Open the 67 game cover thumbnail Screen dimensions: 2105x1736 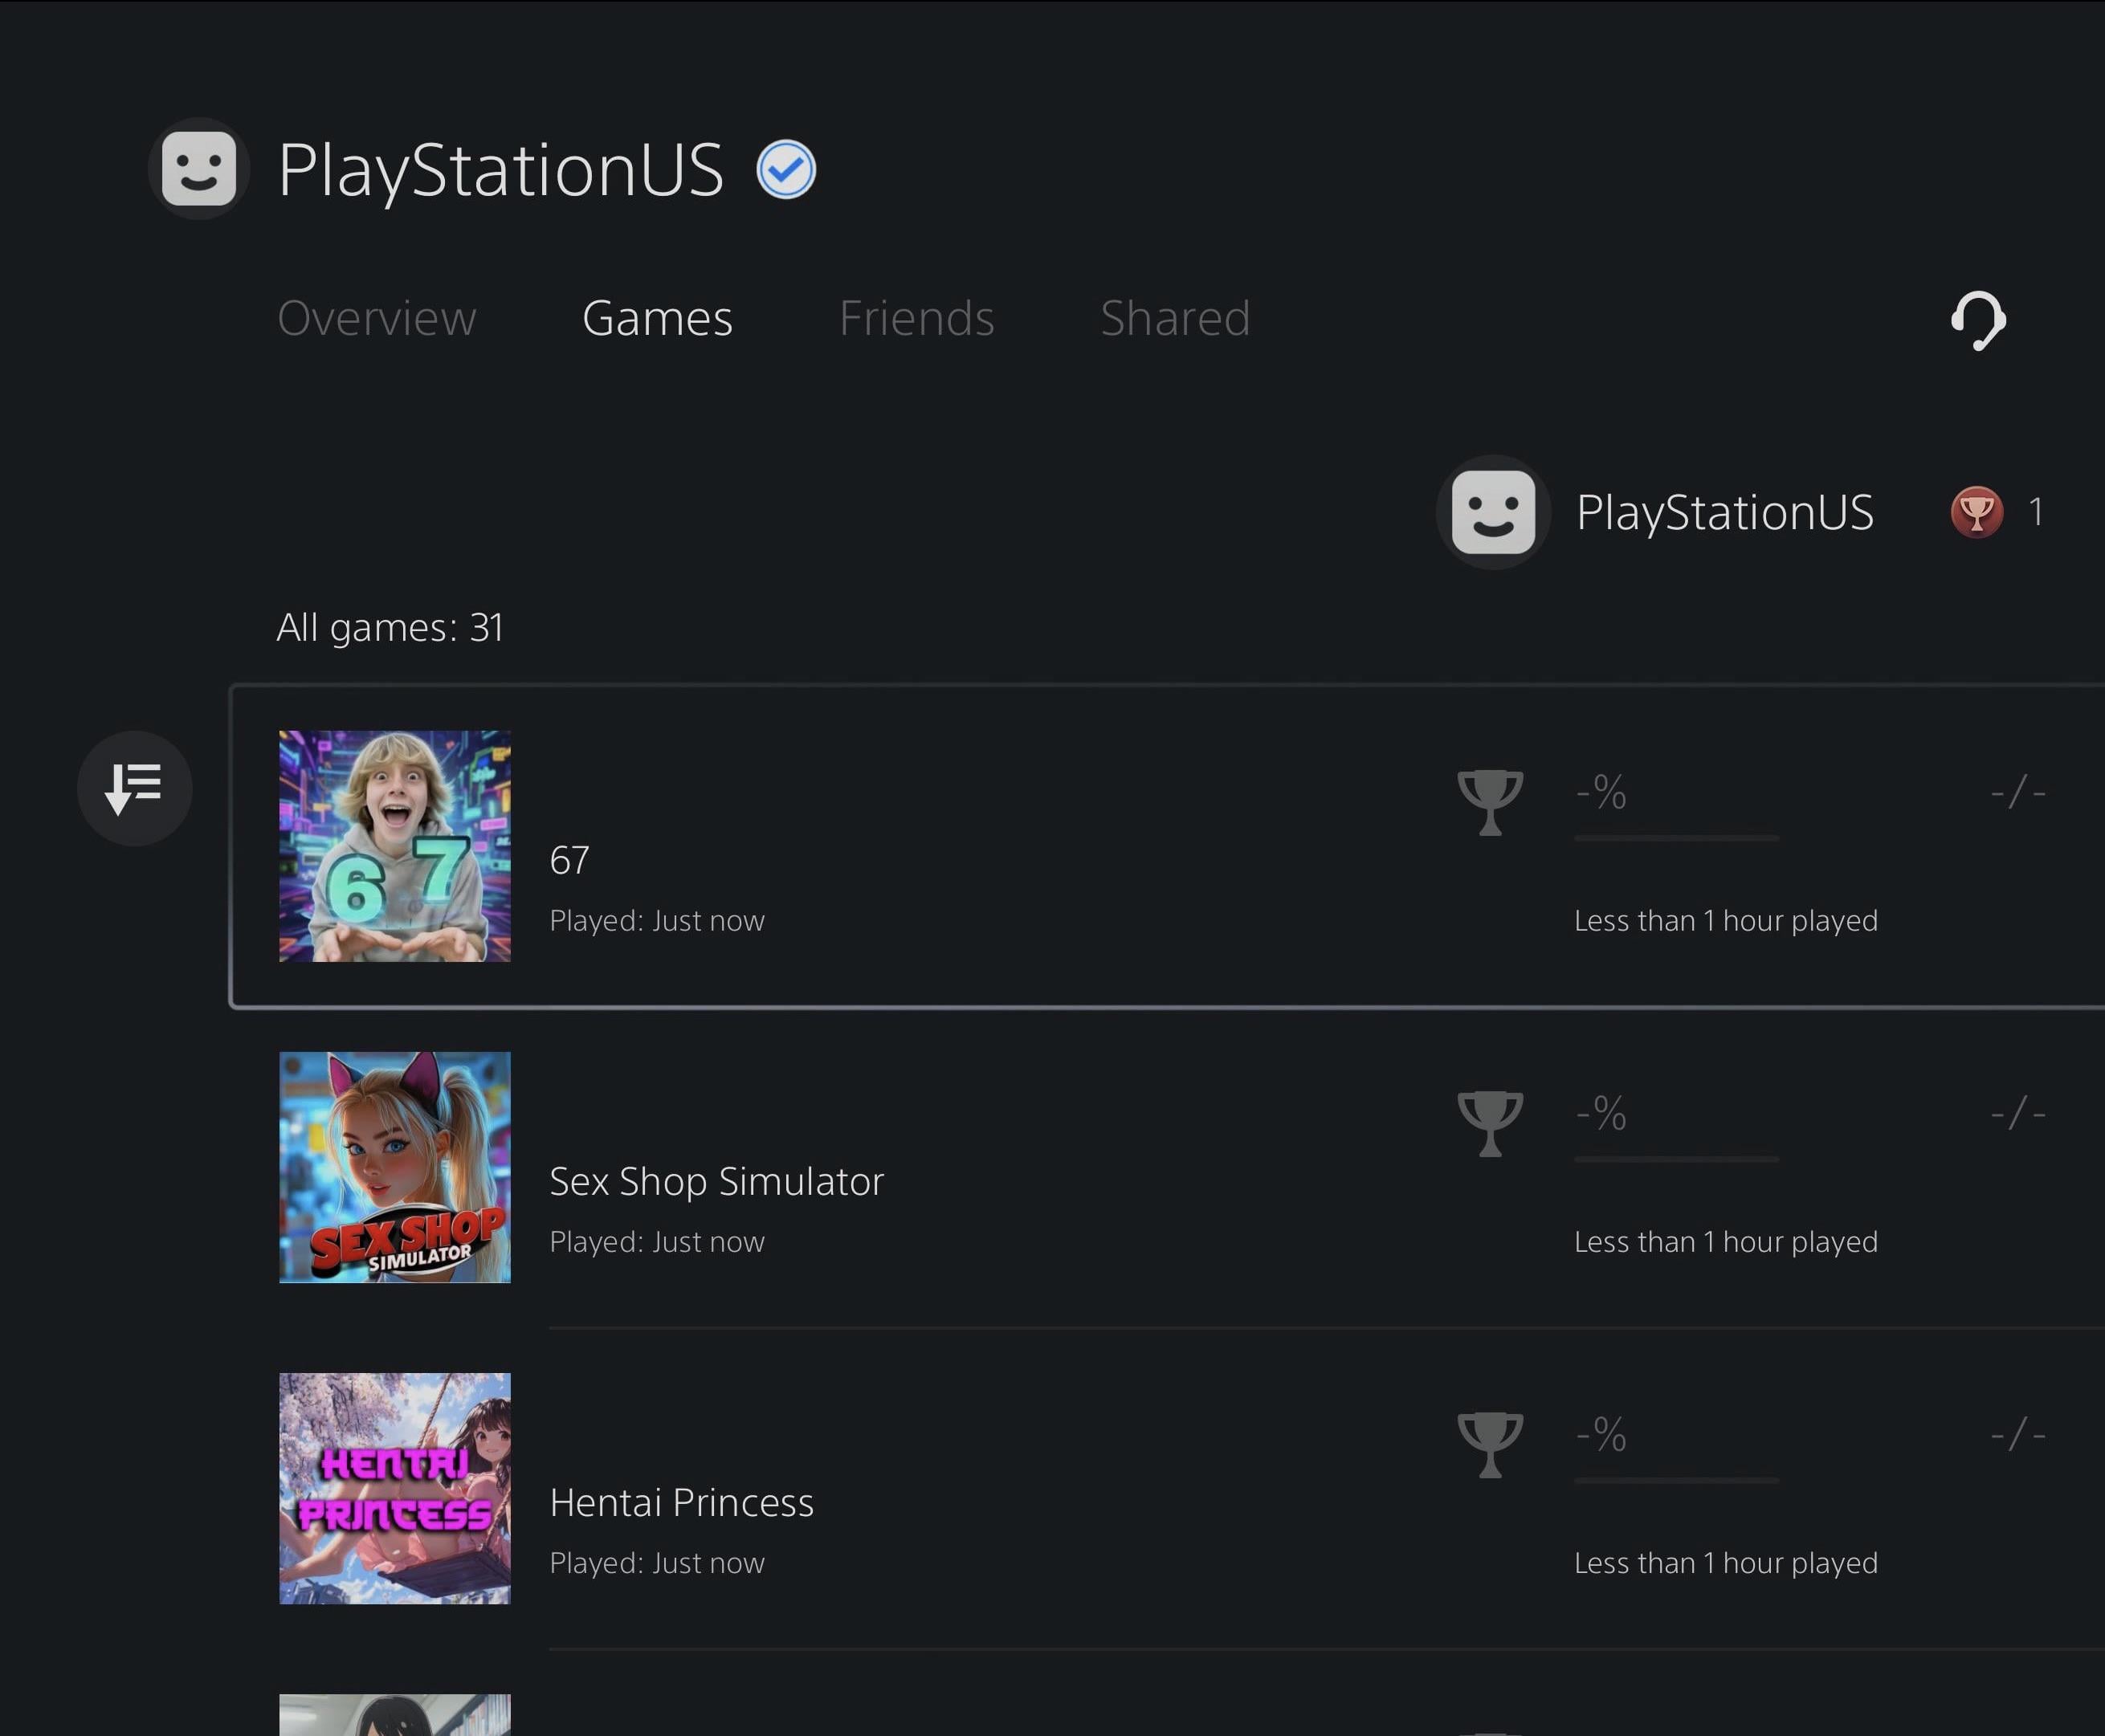tap(394, 846)
